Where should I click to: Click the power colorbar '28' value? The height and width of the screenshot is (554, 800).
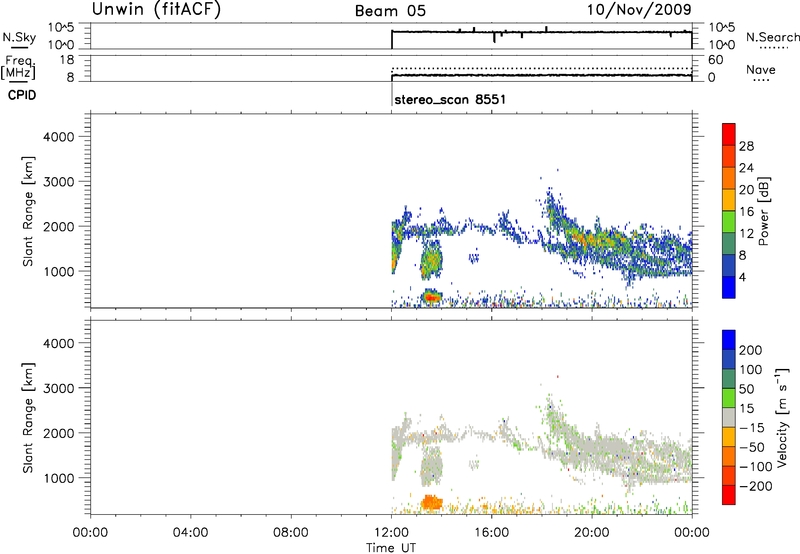[x=746, y=146]
